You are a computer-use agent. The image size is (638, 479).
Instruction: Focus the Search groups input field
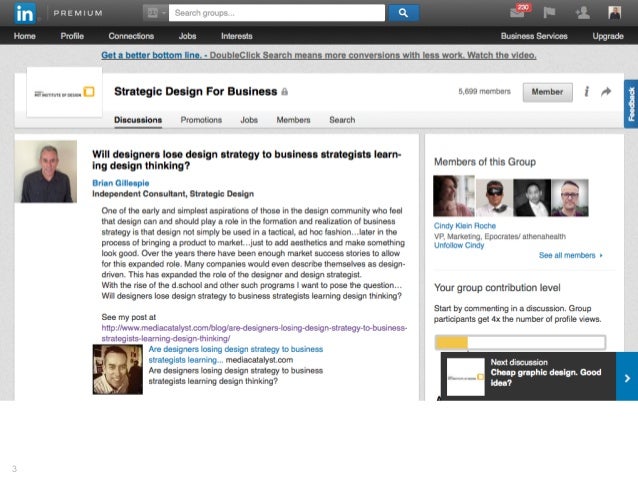click(x=277, y=13)
